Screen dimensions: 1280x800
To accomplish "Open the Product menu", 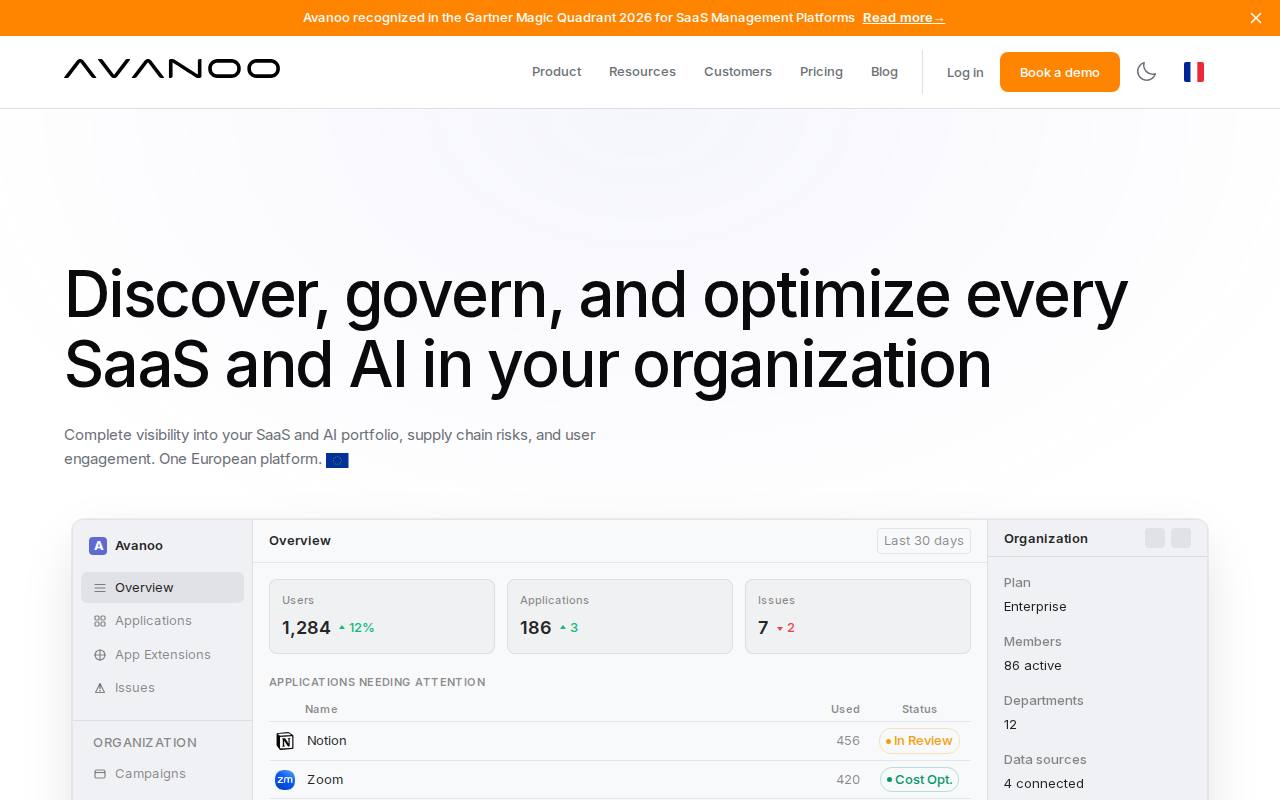I will click(x=556, y=72).
